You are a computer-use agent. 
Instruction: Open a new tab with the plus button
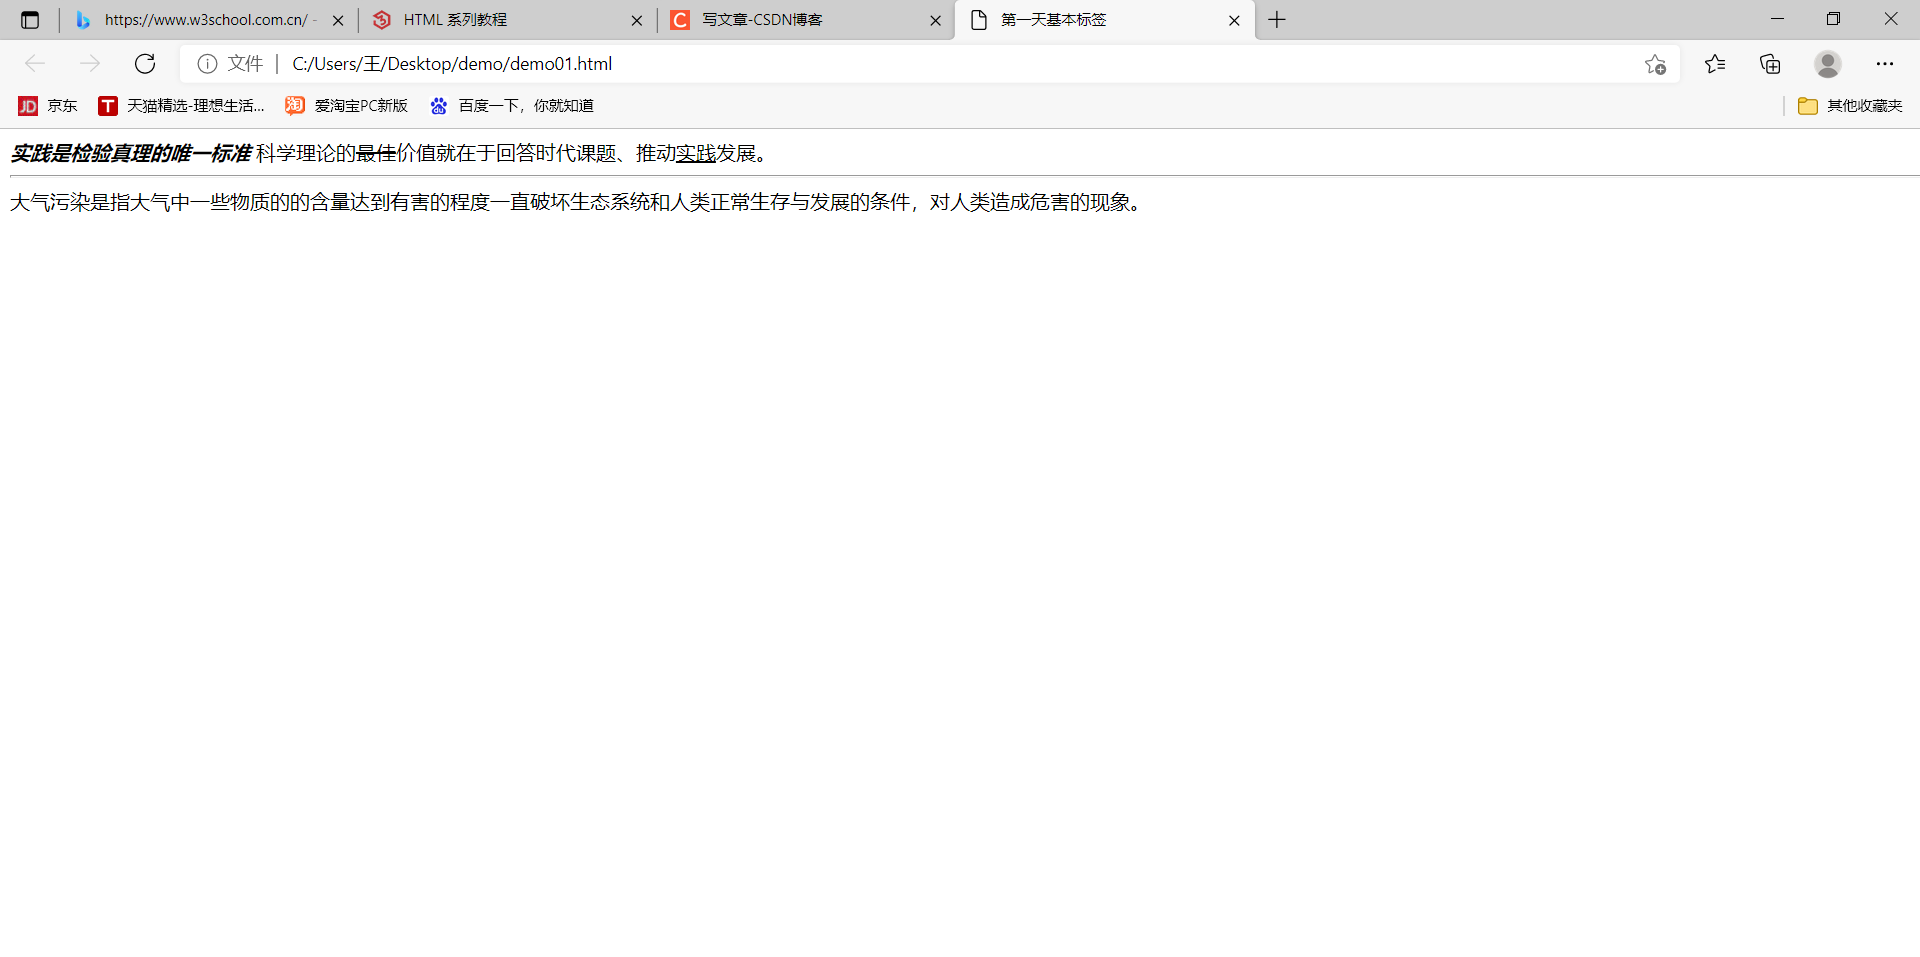(x=1276, y=19)
